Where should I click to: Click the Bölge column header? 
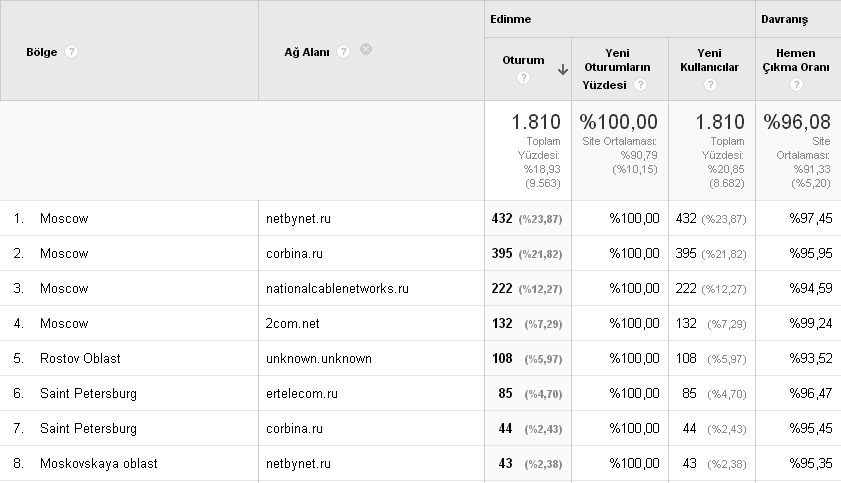click(x=41, y=52)
